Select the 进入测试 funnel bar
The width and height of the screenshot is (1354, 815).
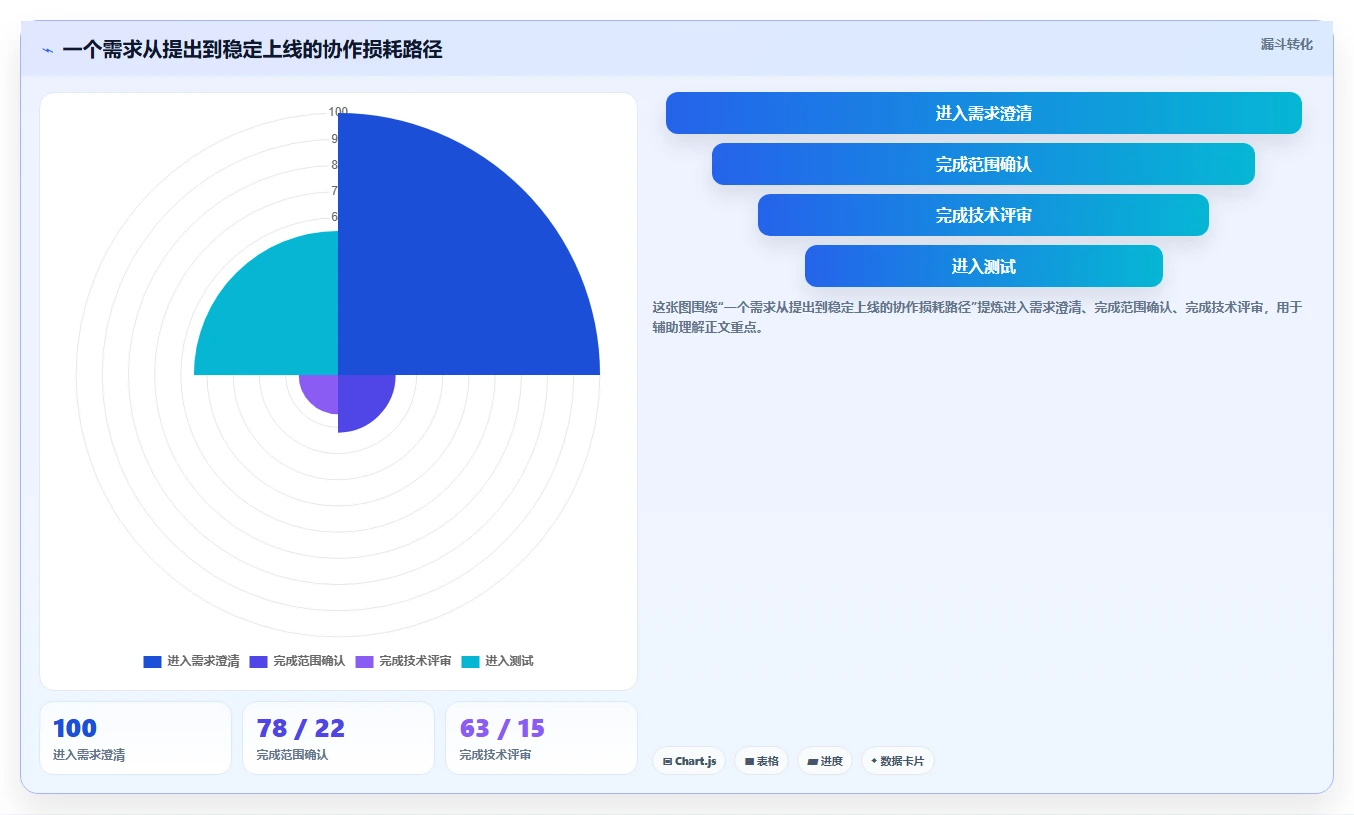click(x=984, y=266)
